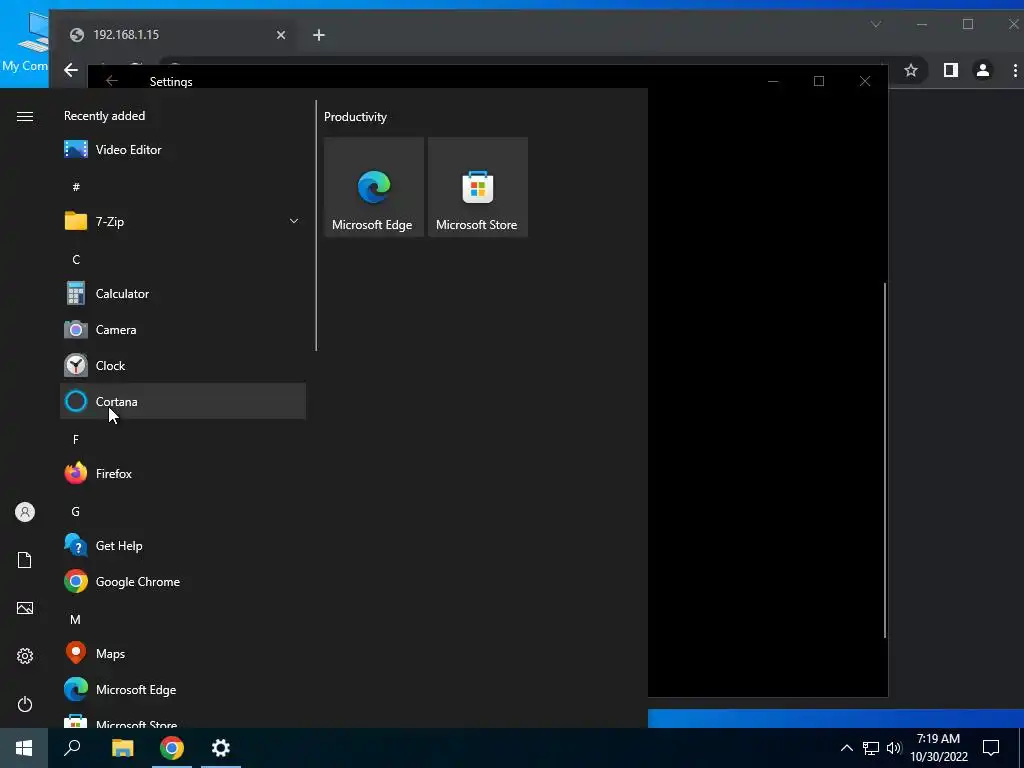Open the tab search dropdown chevron
Viewport: 1024px width, 768px height.
(x=876, y=25)
